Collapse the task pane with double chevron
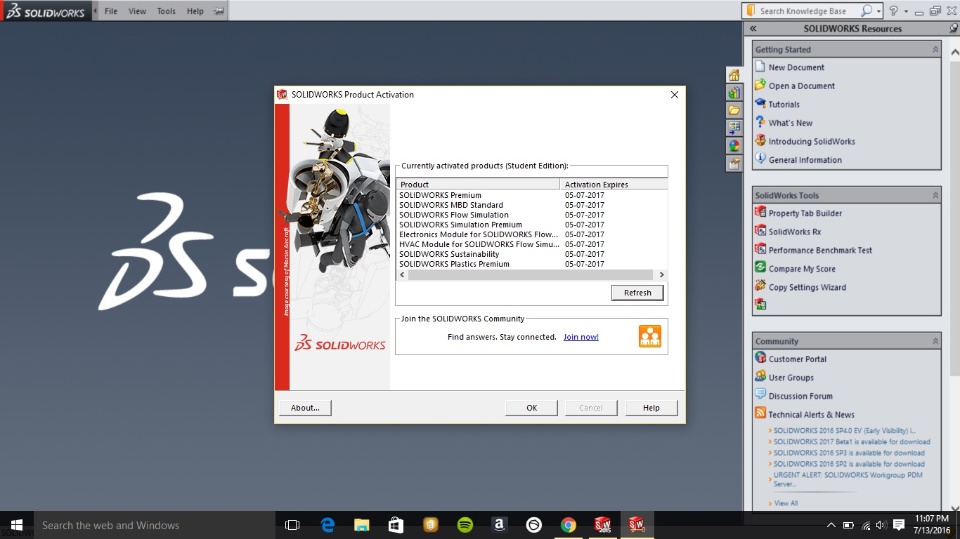Viewport: 960px width, 539px height. coord(753,29)
